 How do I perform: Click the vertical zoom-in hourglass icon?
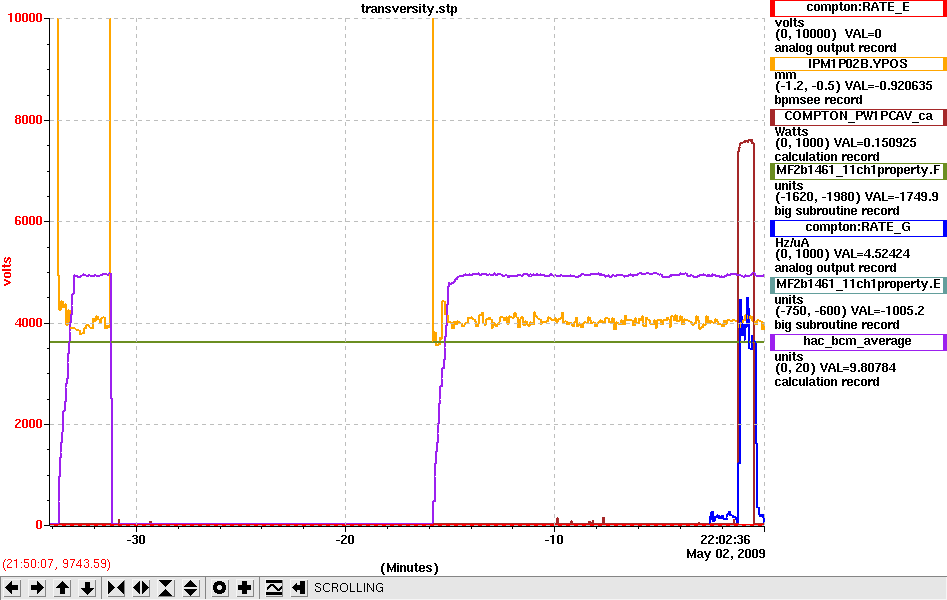[165, 588]
